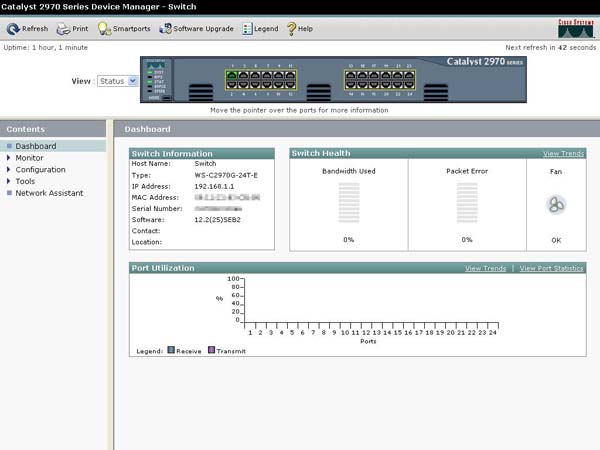Click port 14 on switch image

pos(351,84)
